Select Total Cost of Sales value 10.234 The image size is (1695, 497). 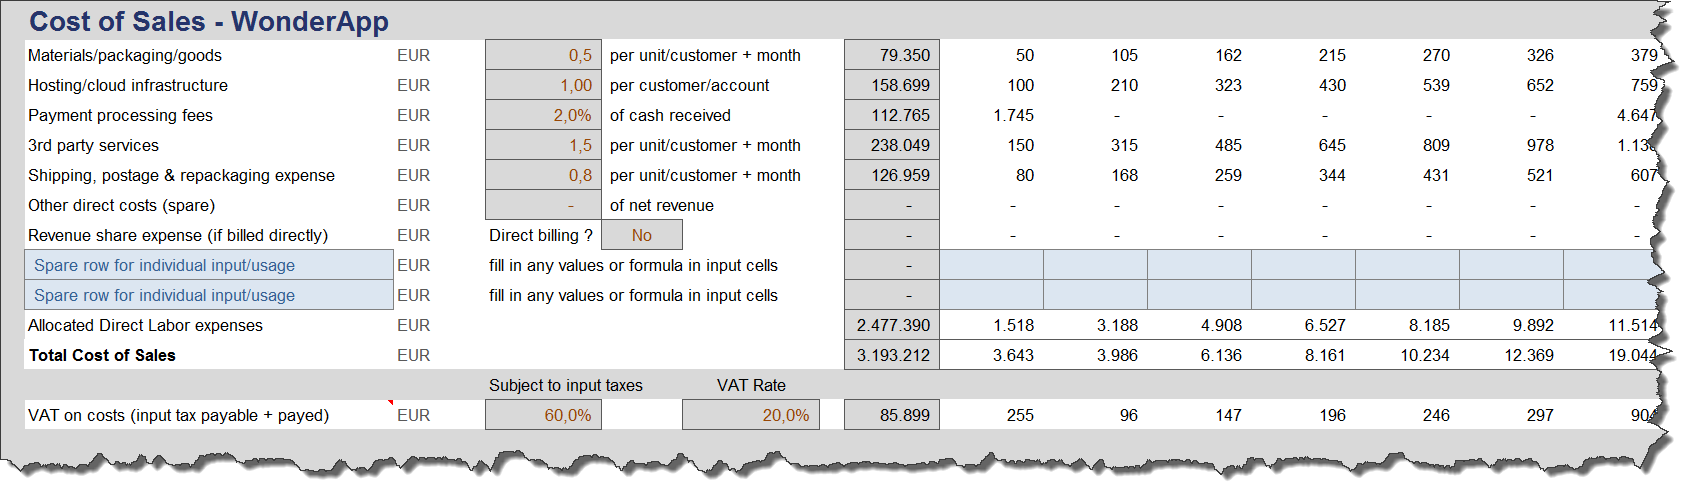point(1425,356)
